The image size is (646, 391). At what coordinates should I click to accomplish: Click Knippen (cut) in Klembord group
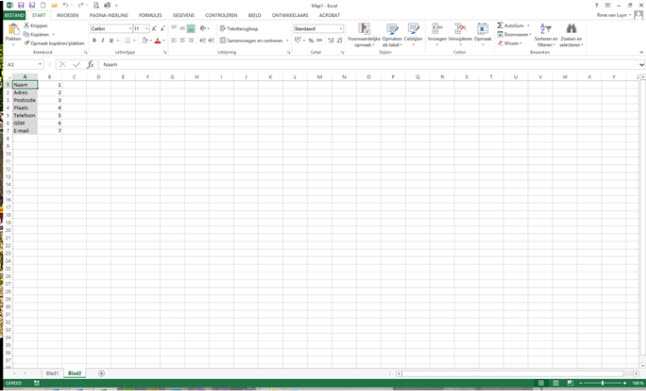tap(36, 26)
